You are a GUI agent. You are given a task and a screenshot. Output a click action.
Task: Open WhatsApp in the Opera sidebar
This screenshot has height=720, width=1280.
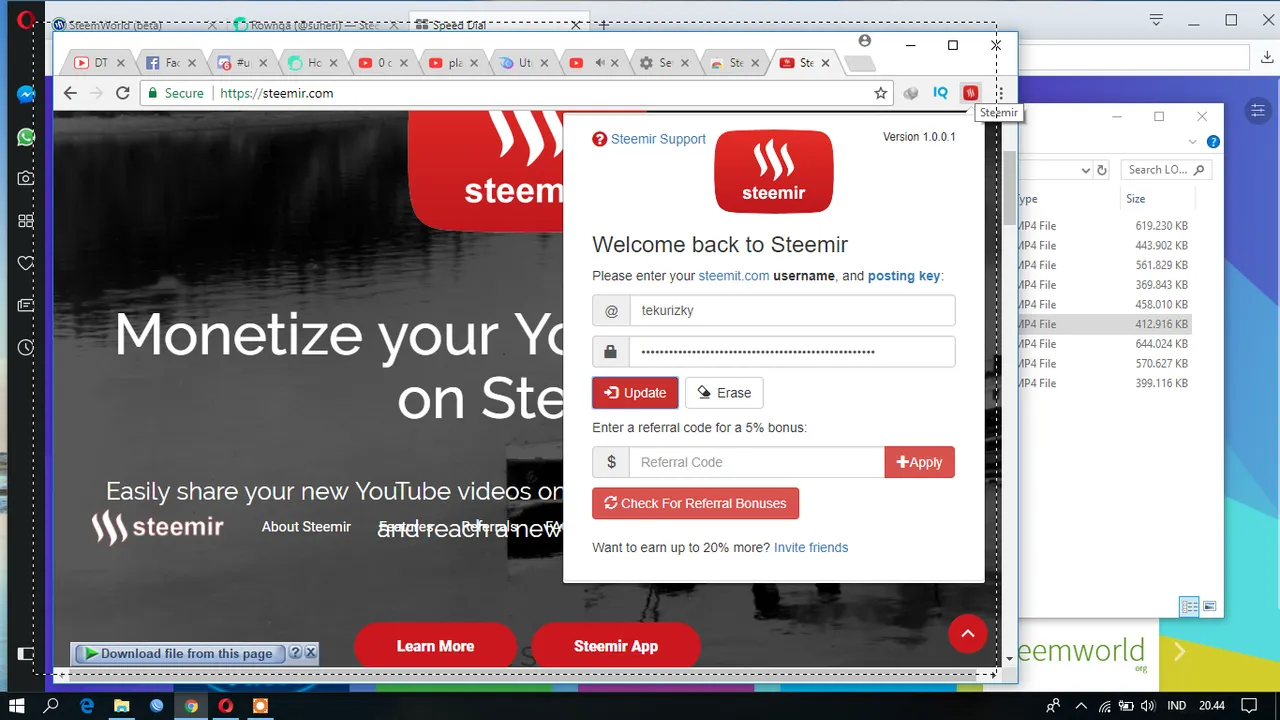tap(26, 137)
